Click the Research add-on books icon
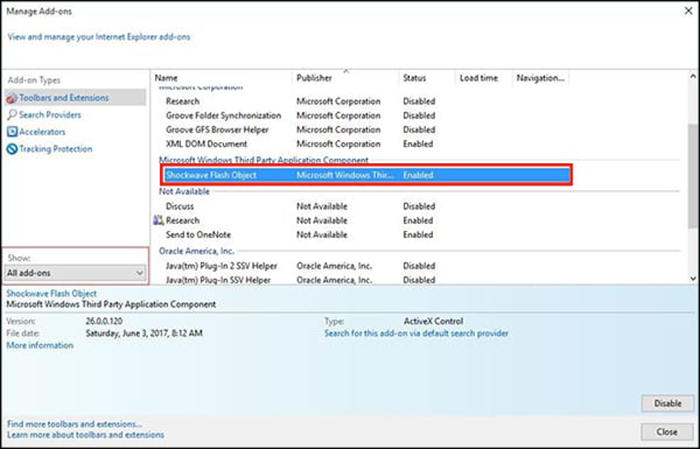This screenshot has height=449, width=700. pyautogui.click(x=158, y=220)
